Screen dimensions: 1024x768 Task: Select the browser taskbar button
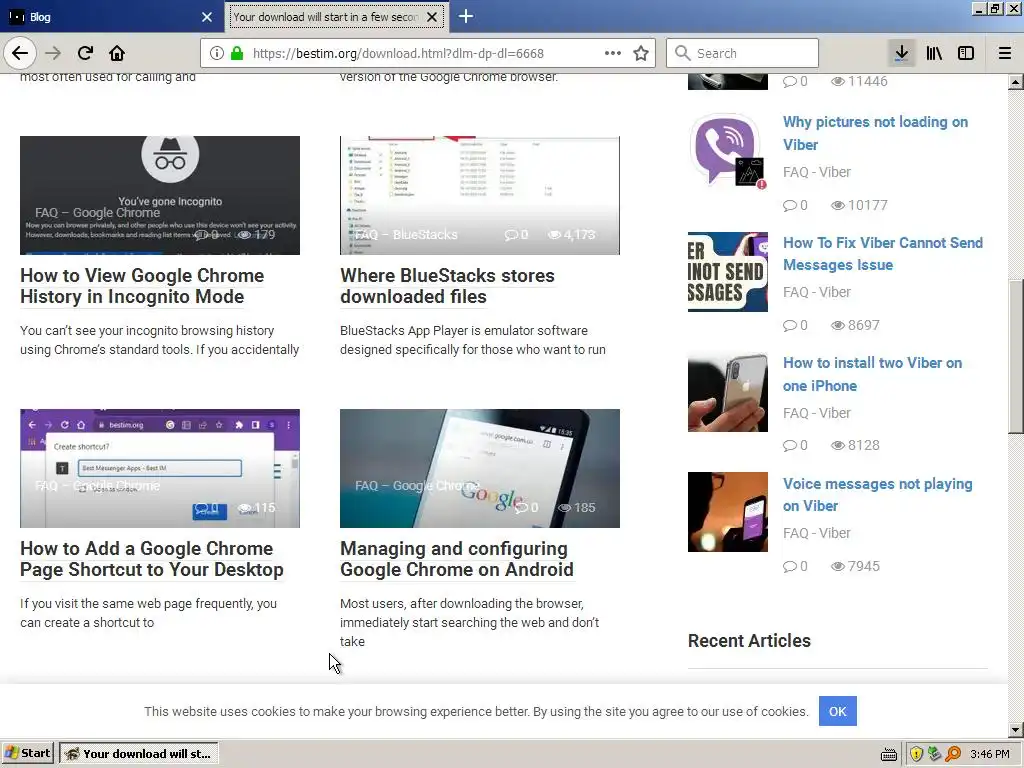click(138, 754)
